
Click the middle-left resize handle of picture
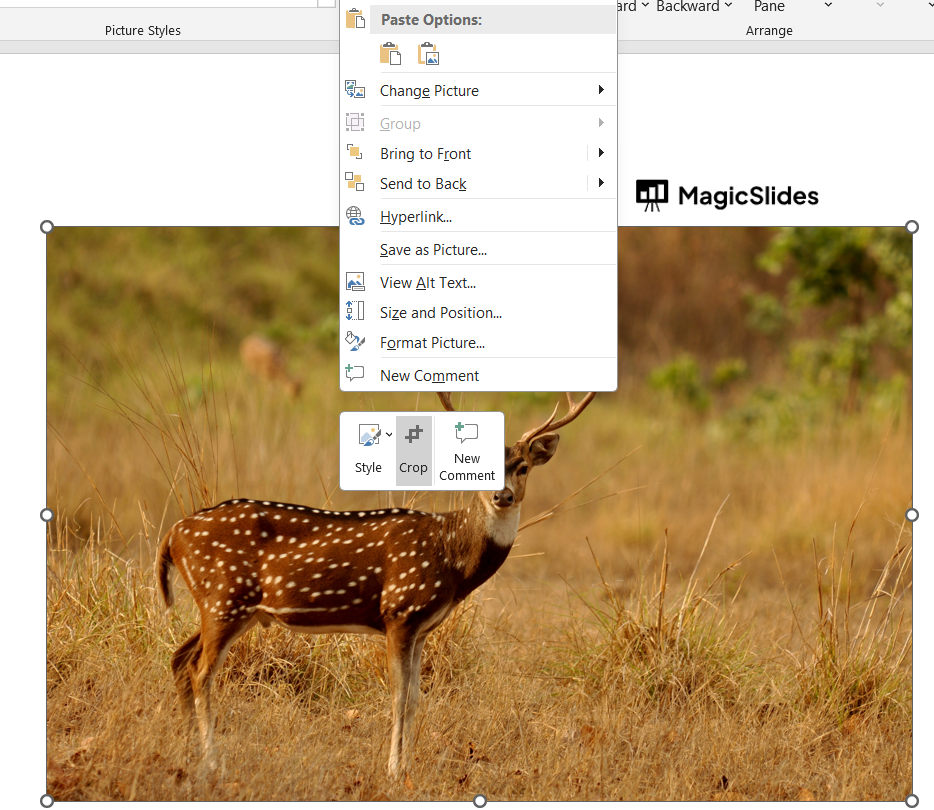click(x=46, y=515)
